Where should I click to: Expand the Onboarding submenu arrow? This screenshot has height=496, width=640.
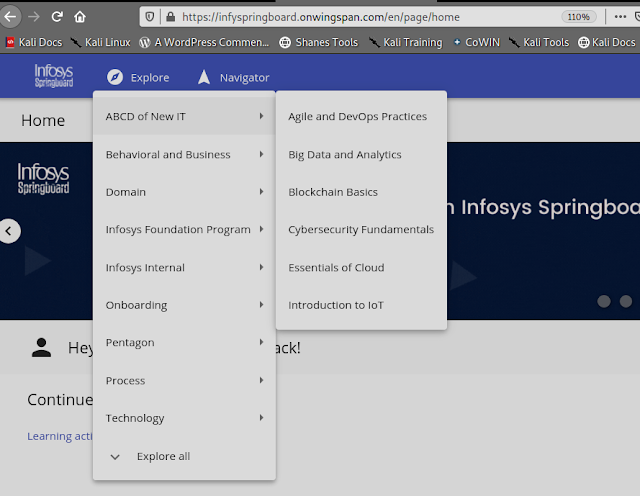tap(261, 305)
